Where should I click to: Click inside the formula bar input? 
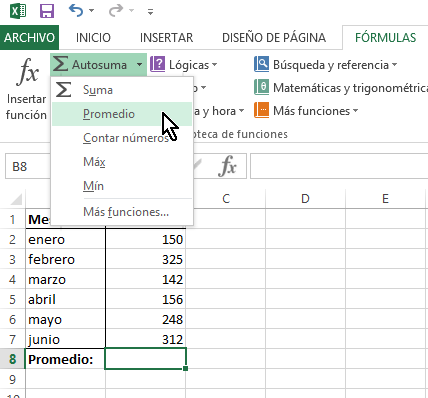(339, 166)
